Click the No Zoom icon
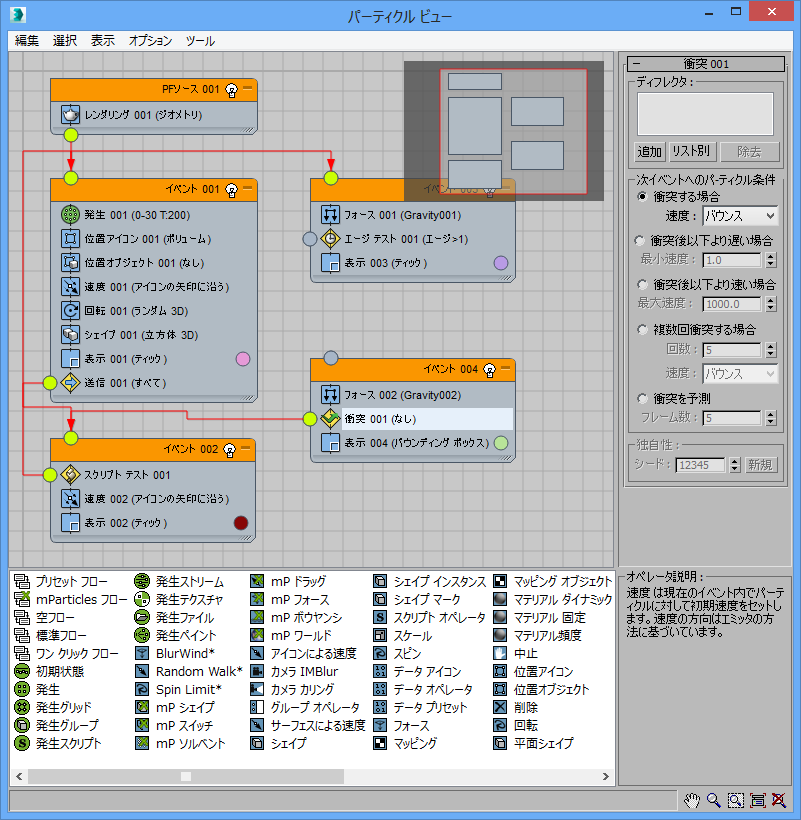The image size is (801, 820). click(779, 800)
